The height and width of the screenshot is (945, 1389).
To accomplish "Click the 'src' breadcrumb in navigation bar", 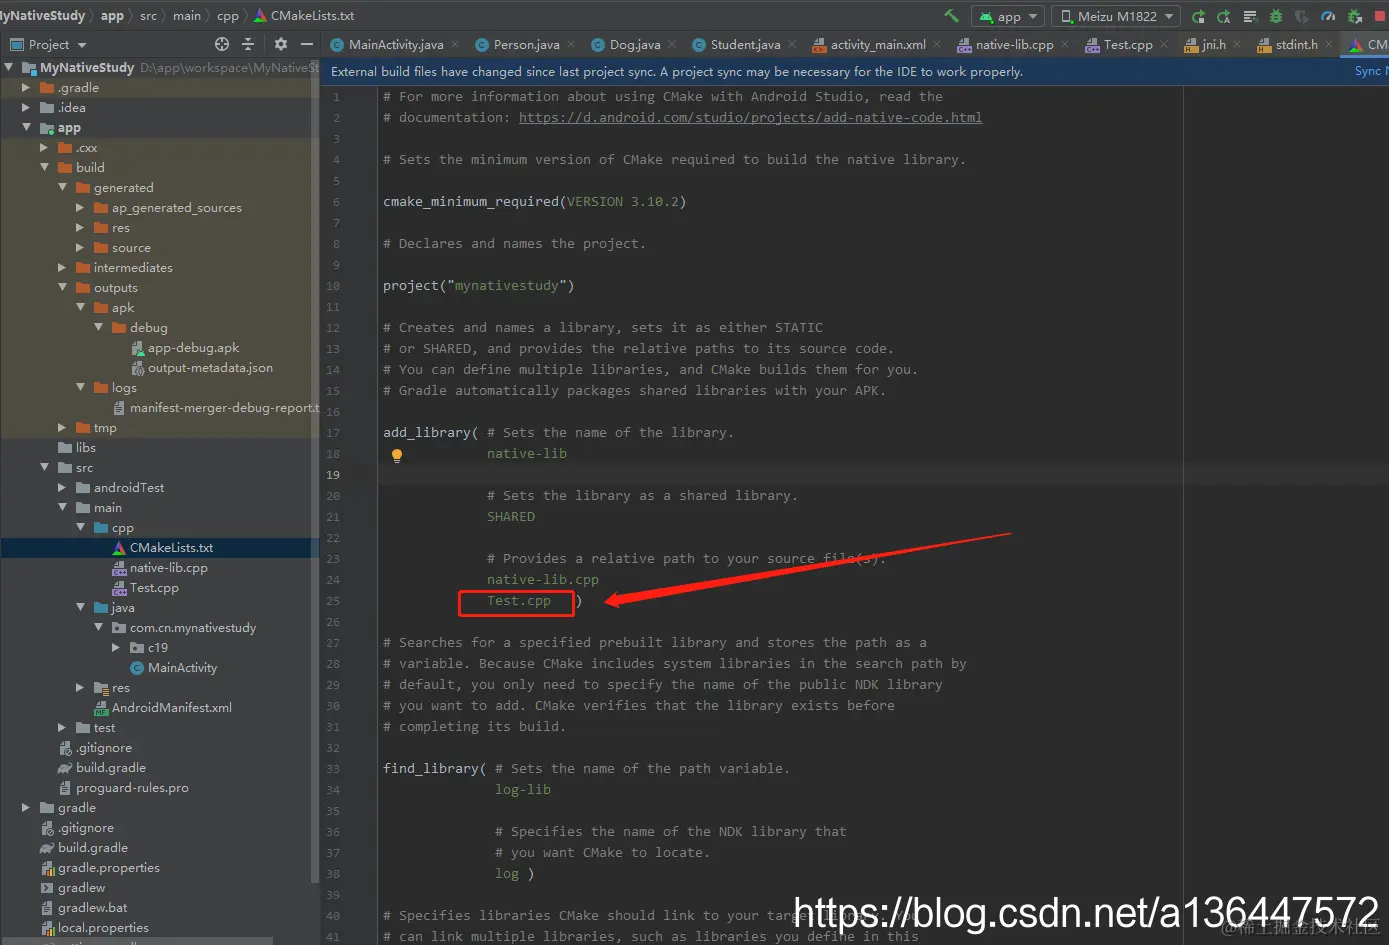I will point(148,15).
